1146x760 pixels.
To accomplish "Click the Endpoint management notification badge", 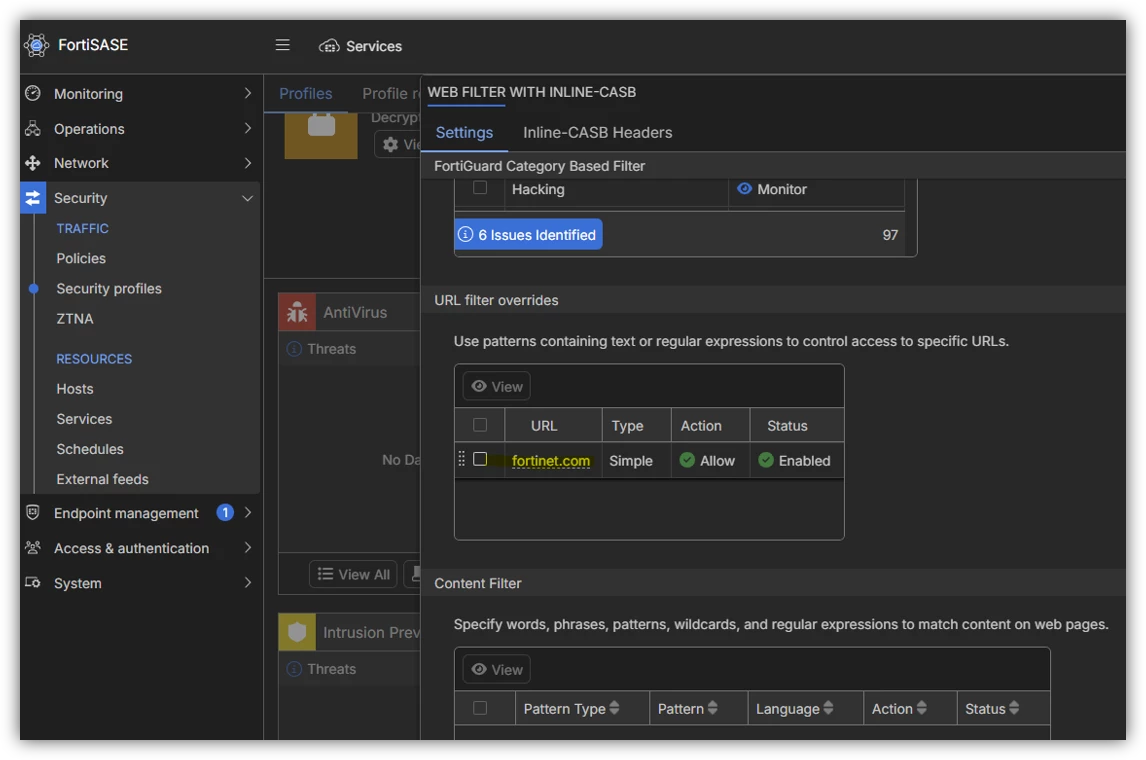I will pos(225,512).
